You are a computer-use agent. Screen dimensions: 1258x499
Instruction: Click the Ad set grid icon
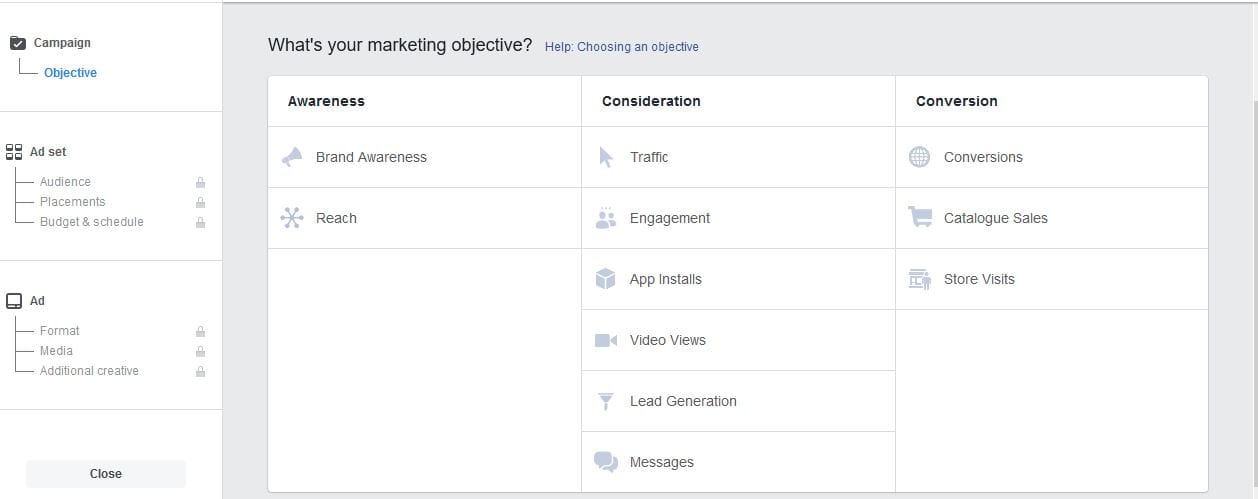tap(14, 152)
